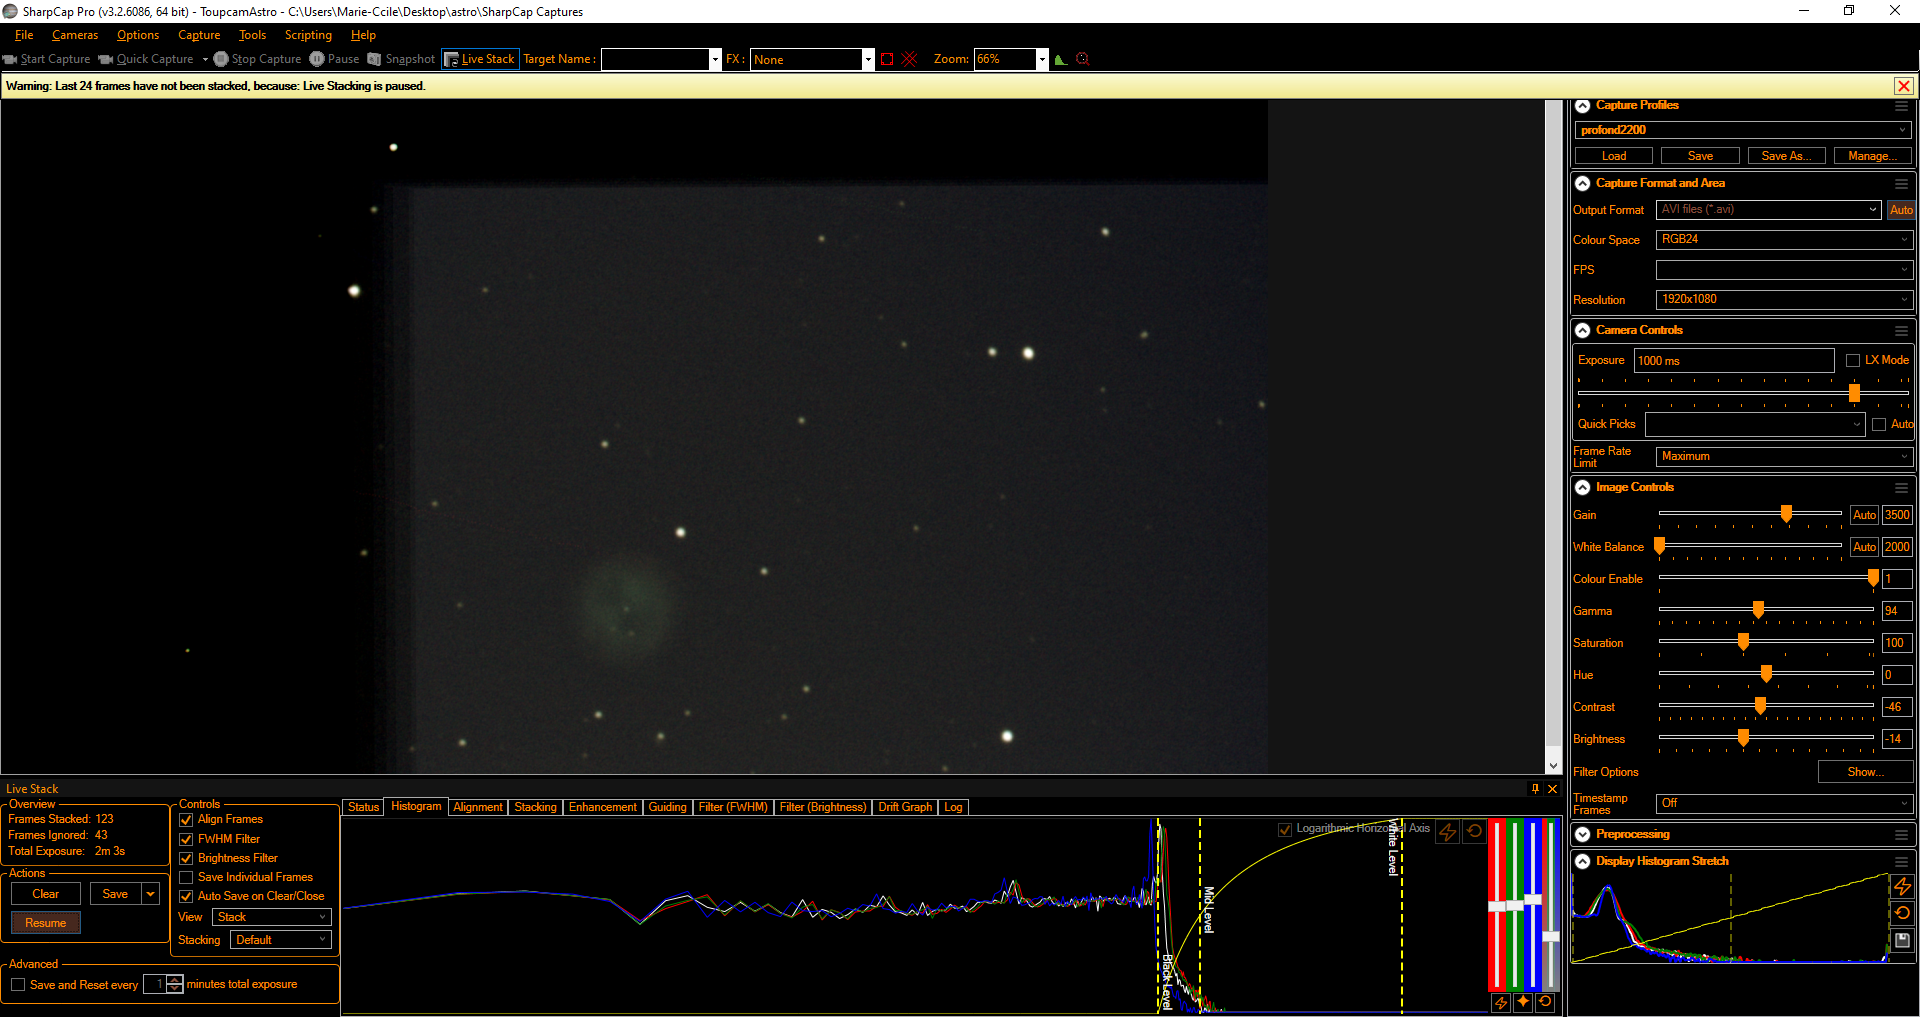
Task: Dismiss the yellow warning notification bar
Action: (x=1904, y=86)
